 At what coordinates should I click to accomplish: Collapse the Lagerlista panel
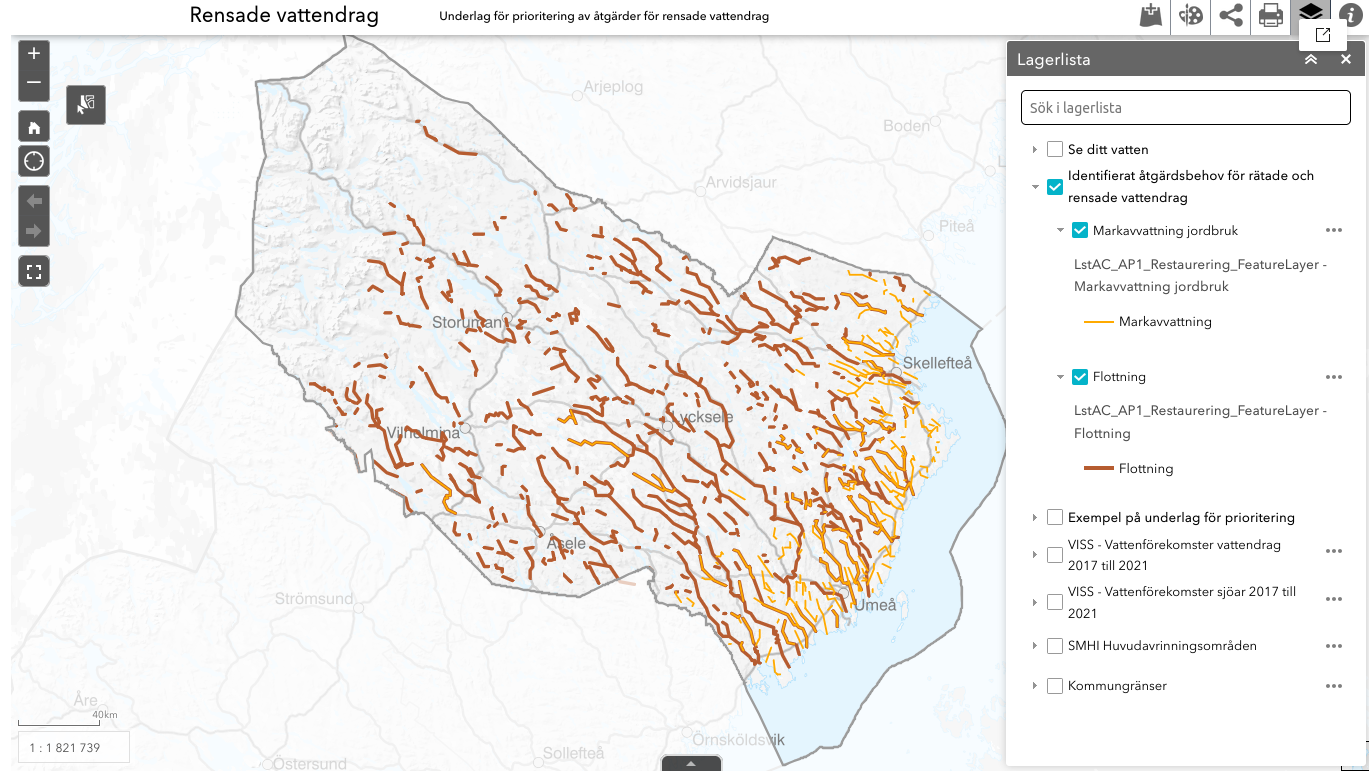(1311, 60)
